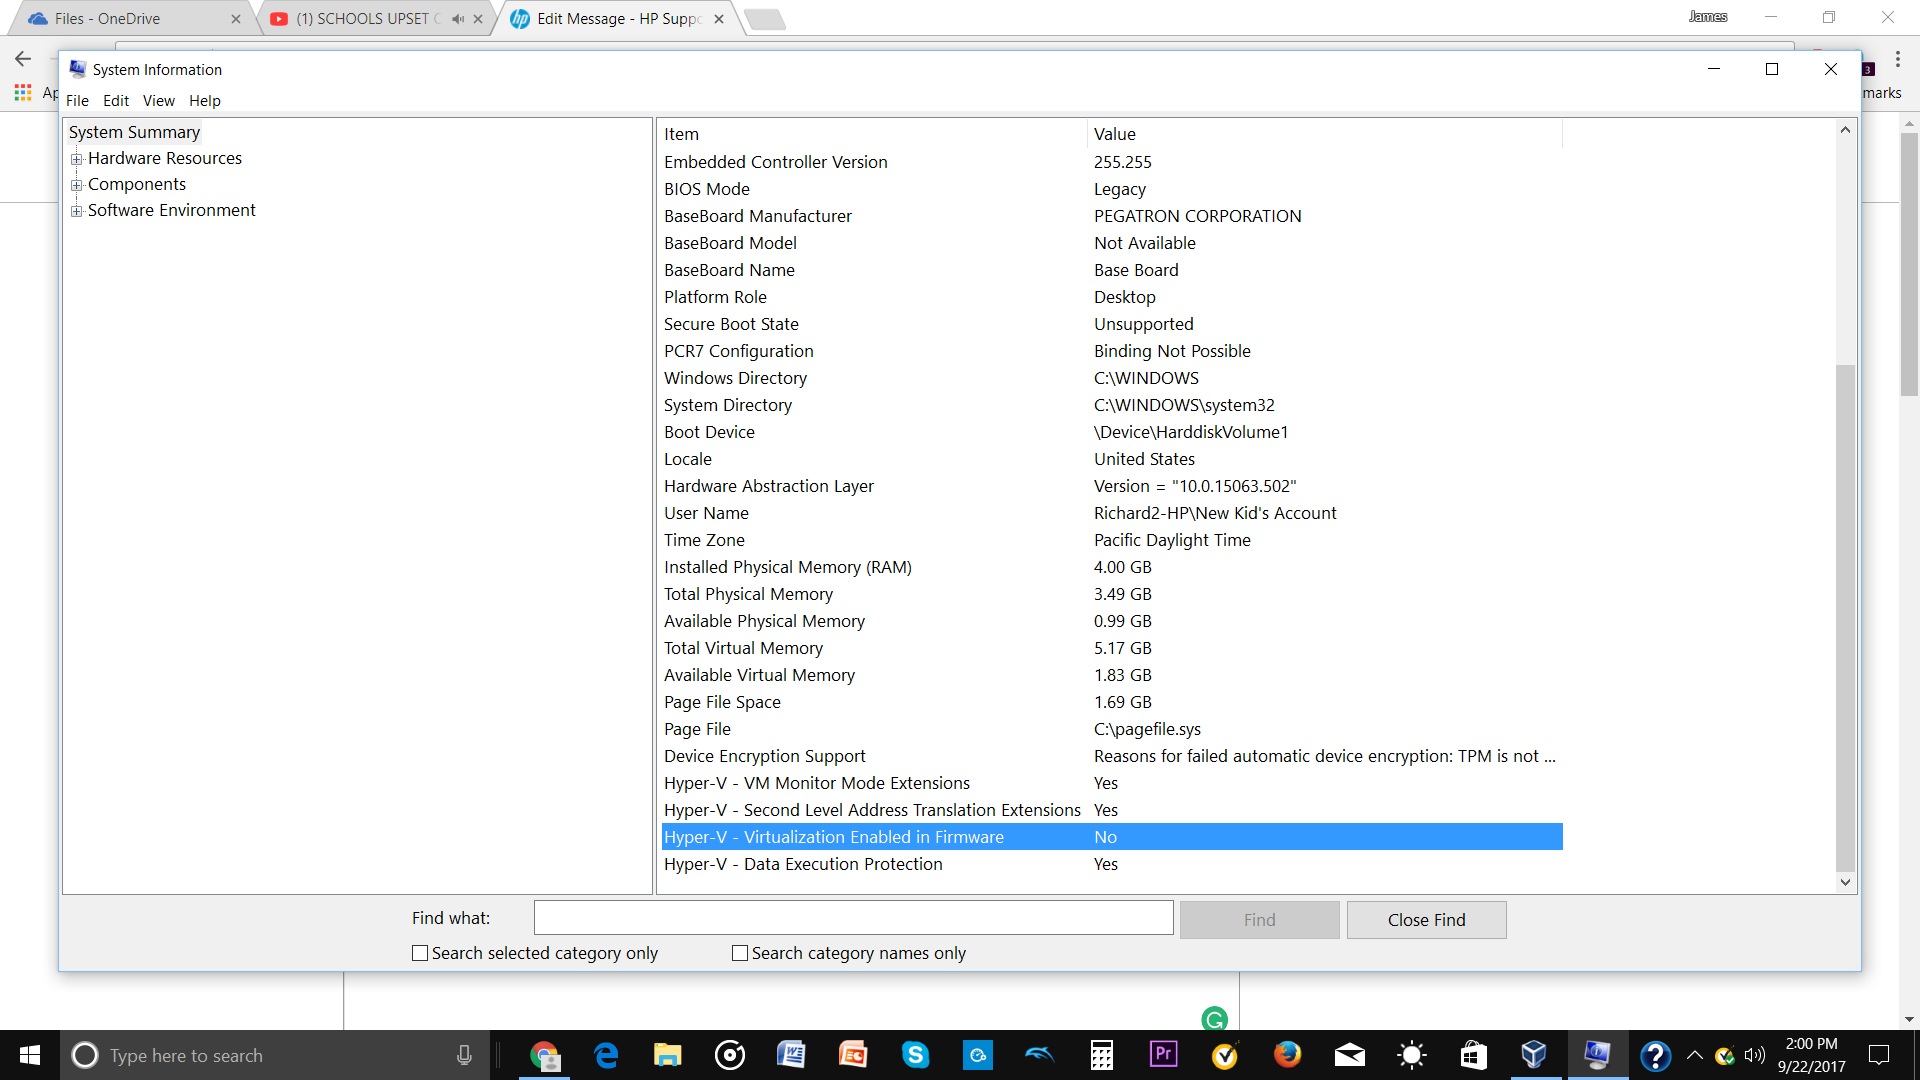Open Microsoft Word from the taskbar

tap(791, 1055)
